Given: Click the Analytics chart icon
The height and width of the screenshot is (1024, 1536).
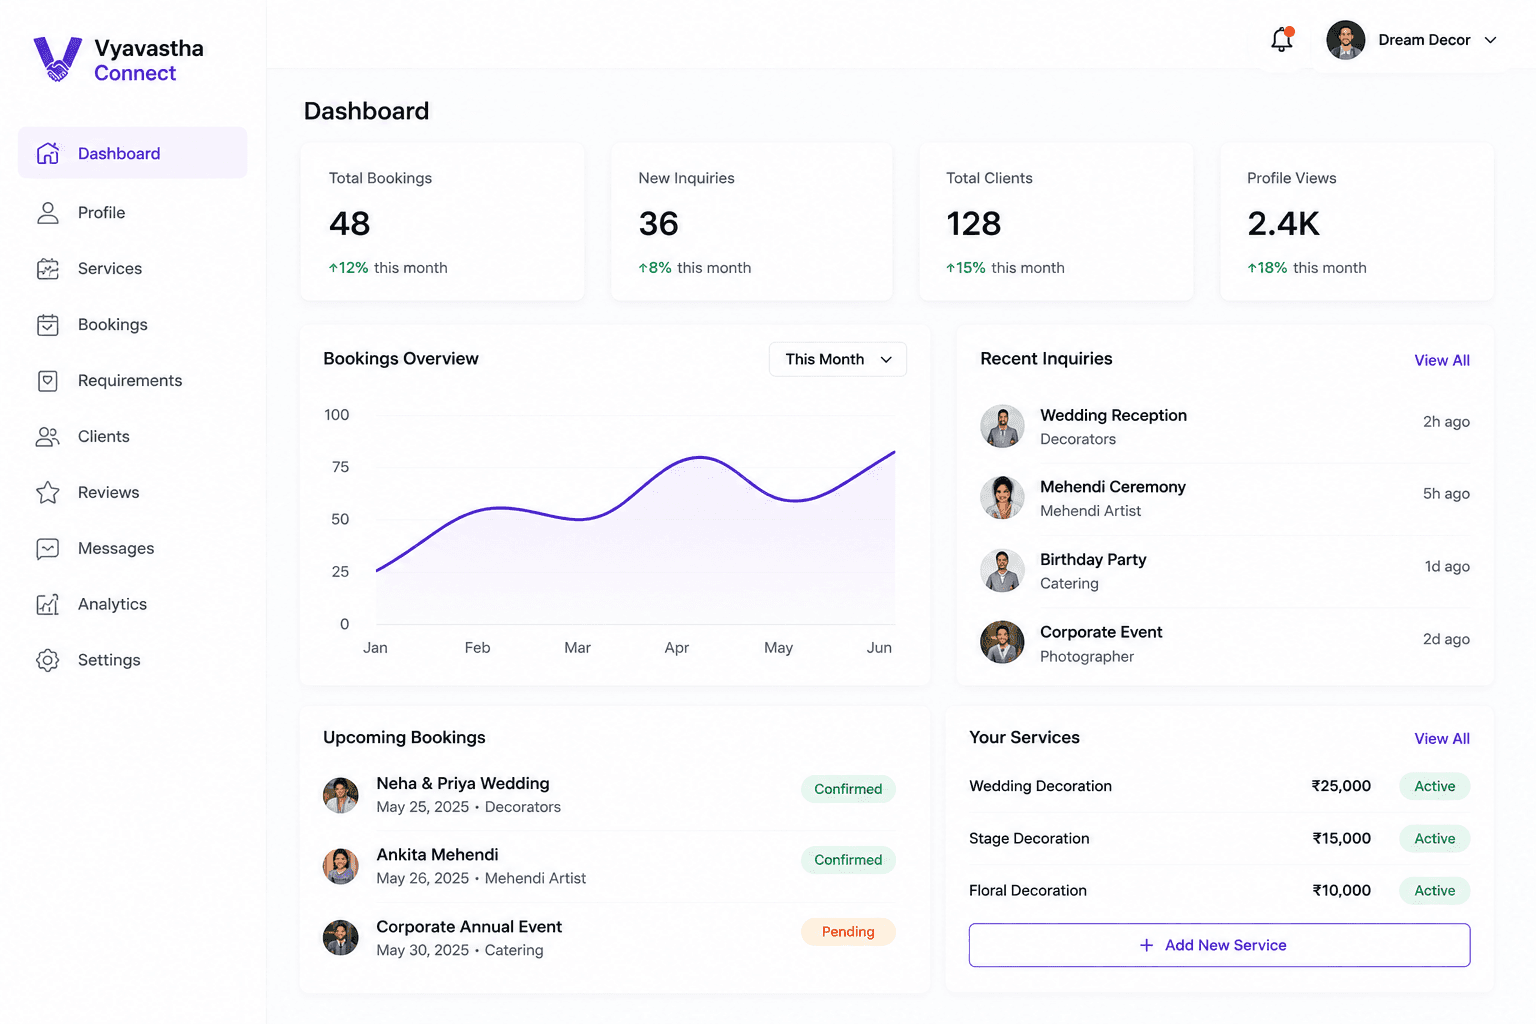Looking at the screenshot, I should click(48, 604).
